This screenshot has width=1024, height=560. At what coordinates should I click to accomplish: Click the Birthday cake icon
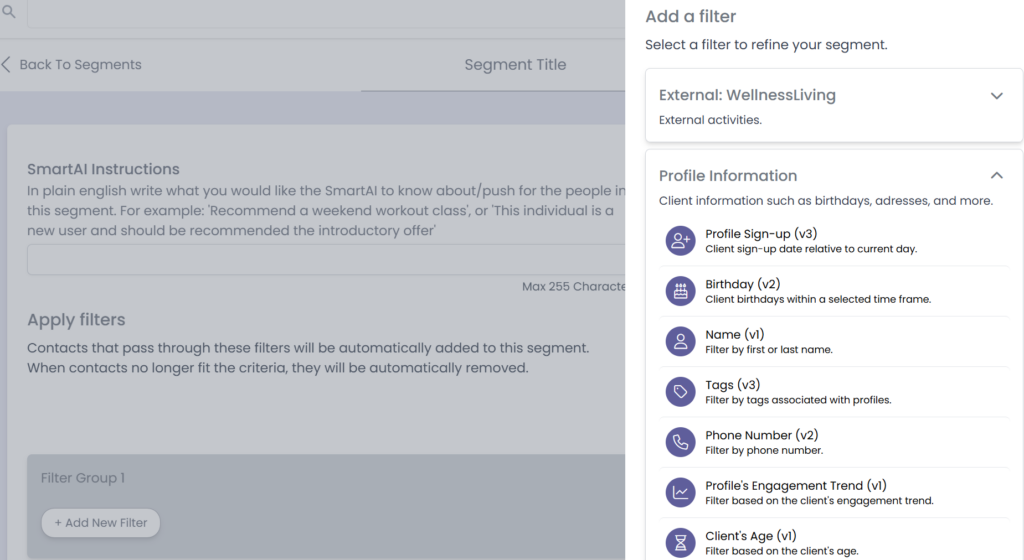681,291
